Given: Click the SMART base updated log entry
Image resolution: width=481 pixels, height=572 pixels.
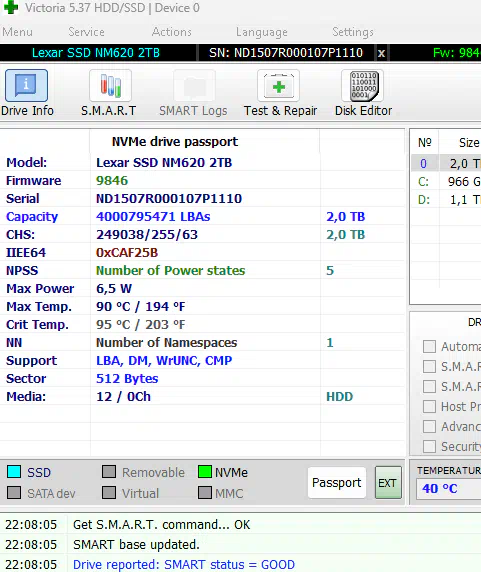Looking at the screenshot, I should coord(136,545).
